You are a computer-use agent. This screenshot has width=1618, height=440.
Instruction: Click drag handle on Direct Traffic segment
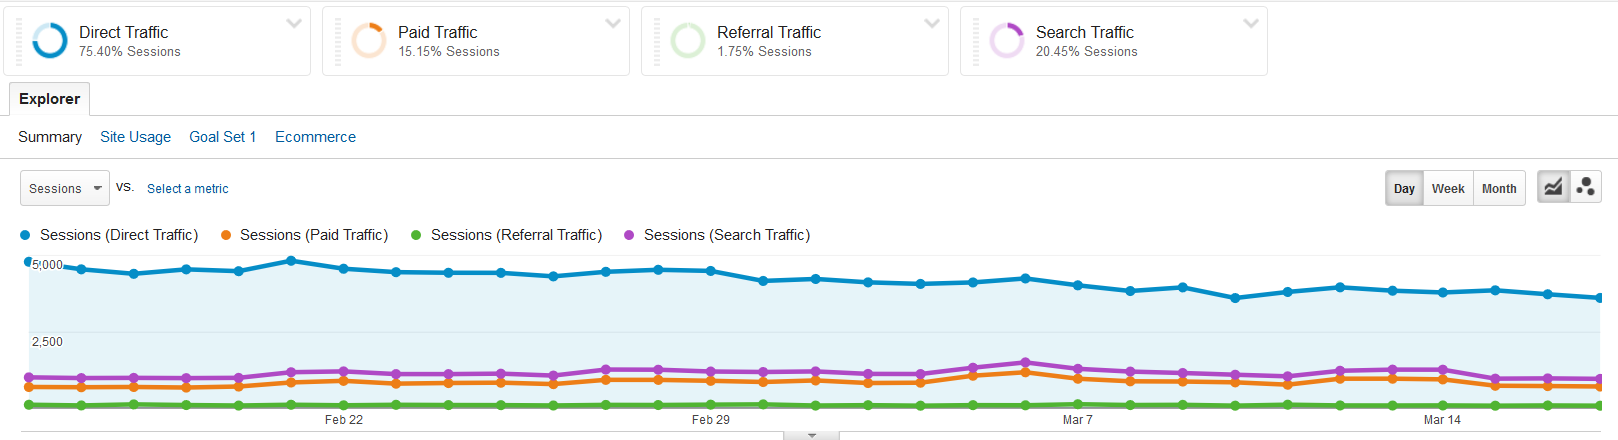pos(19,41)
